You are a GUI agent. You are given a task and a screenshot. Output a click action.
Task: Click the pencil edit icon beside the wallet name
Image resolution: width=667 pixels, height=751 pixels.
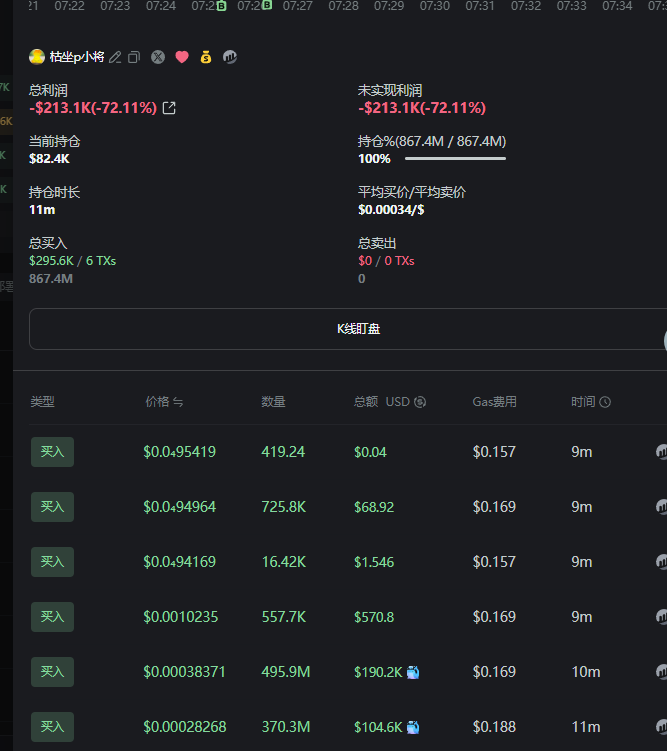click(115, 57)
